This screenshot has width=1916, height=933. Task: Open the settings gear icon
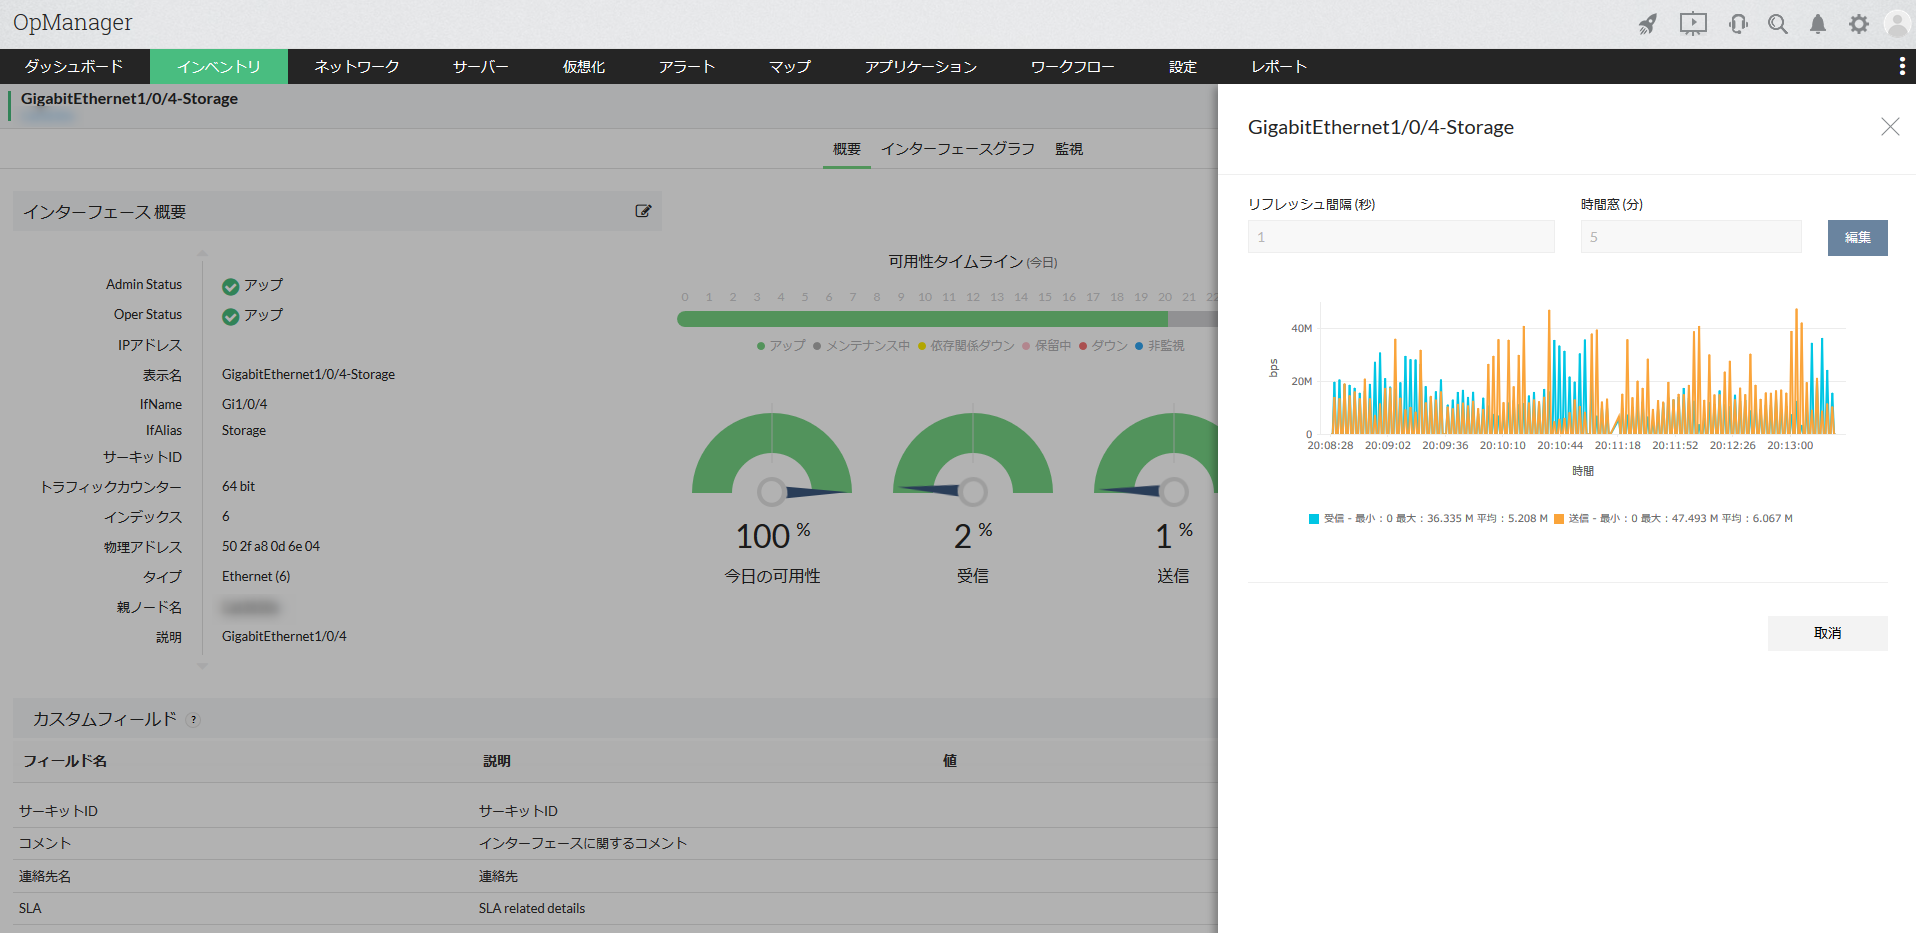(1858, 24)
